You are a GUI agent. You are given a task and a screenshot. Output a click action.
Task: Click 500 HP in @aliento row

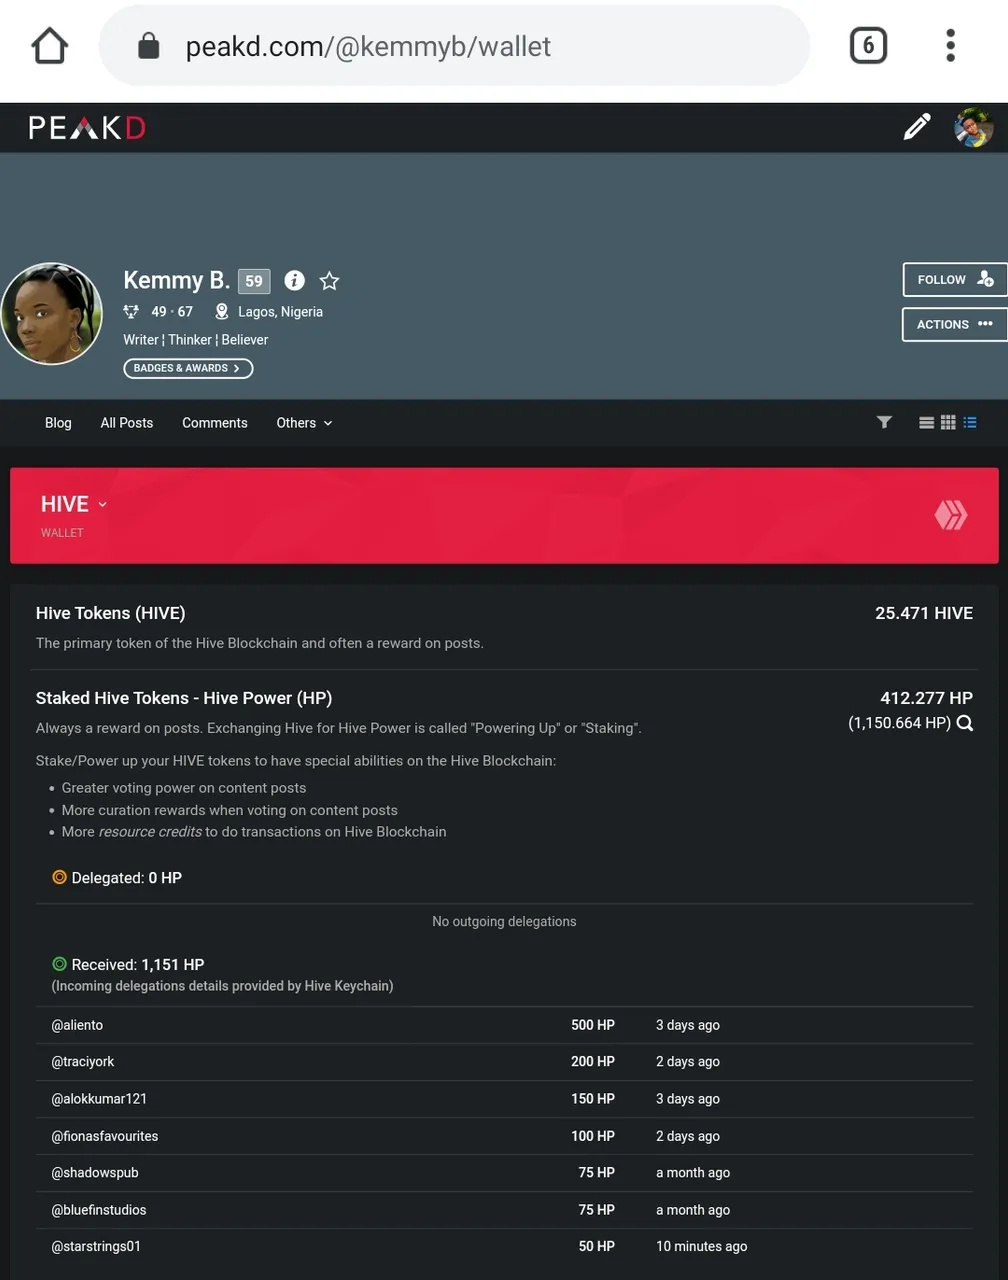[593, 1025]
